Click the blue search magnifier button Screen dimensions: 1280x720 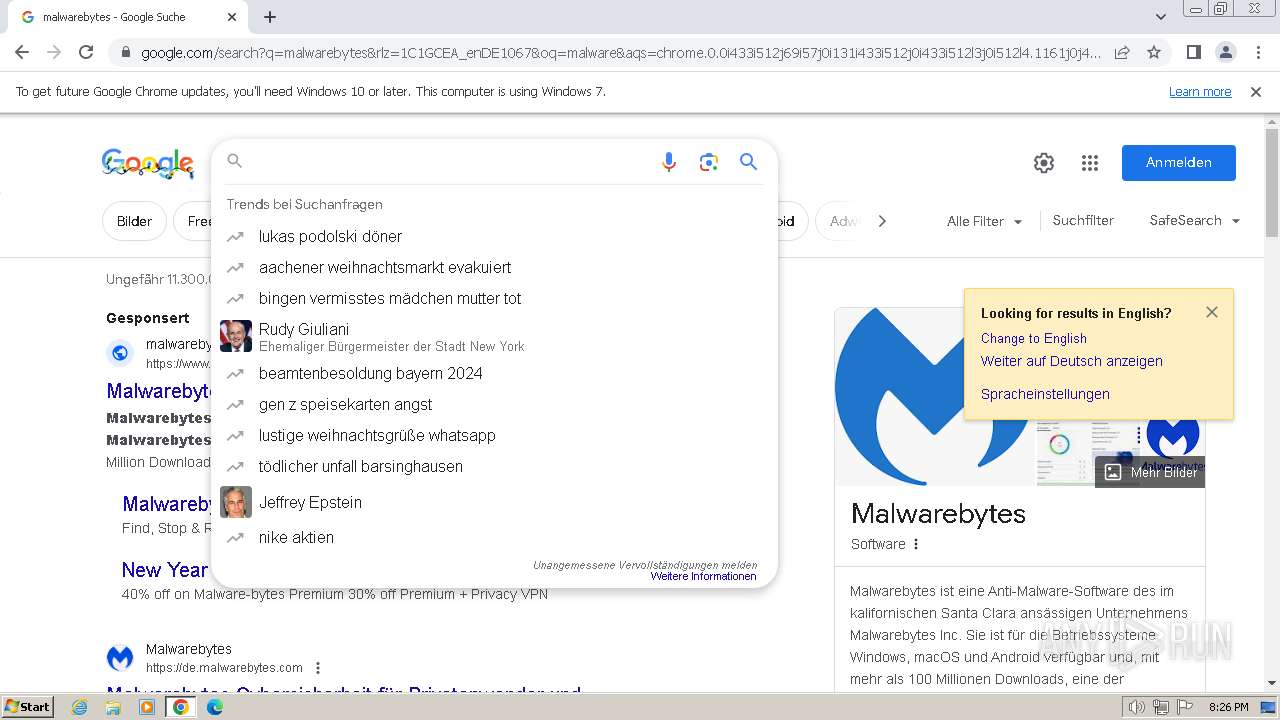[748, 162]
